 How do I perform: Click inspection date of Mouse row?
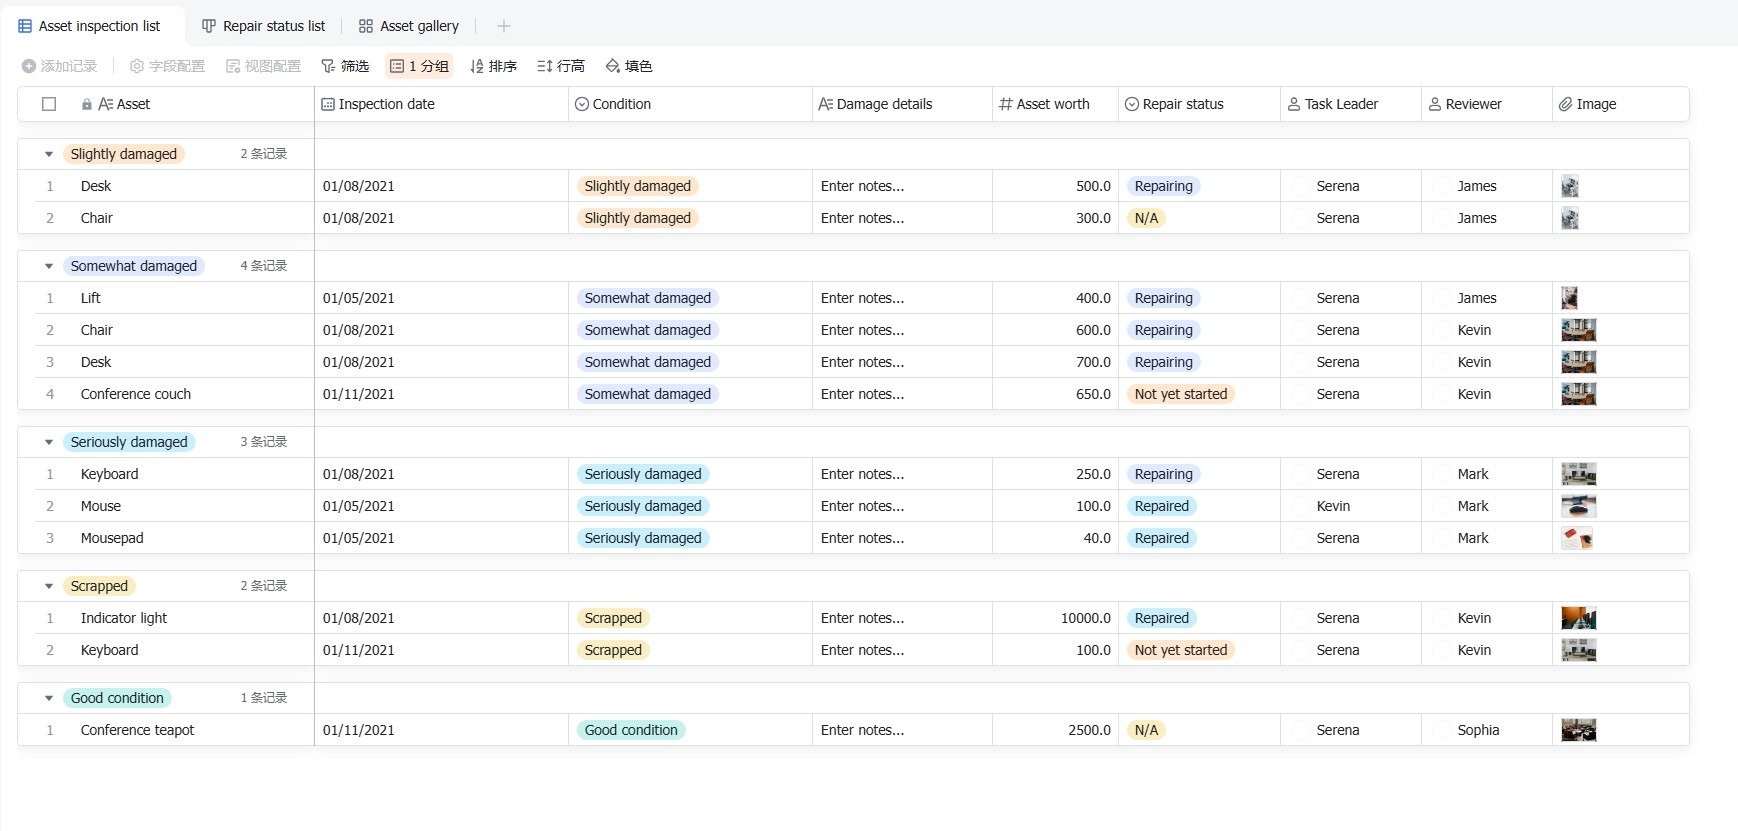pyautogui.click(x=441, y=506)
